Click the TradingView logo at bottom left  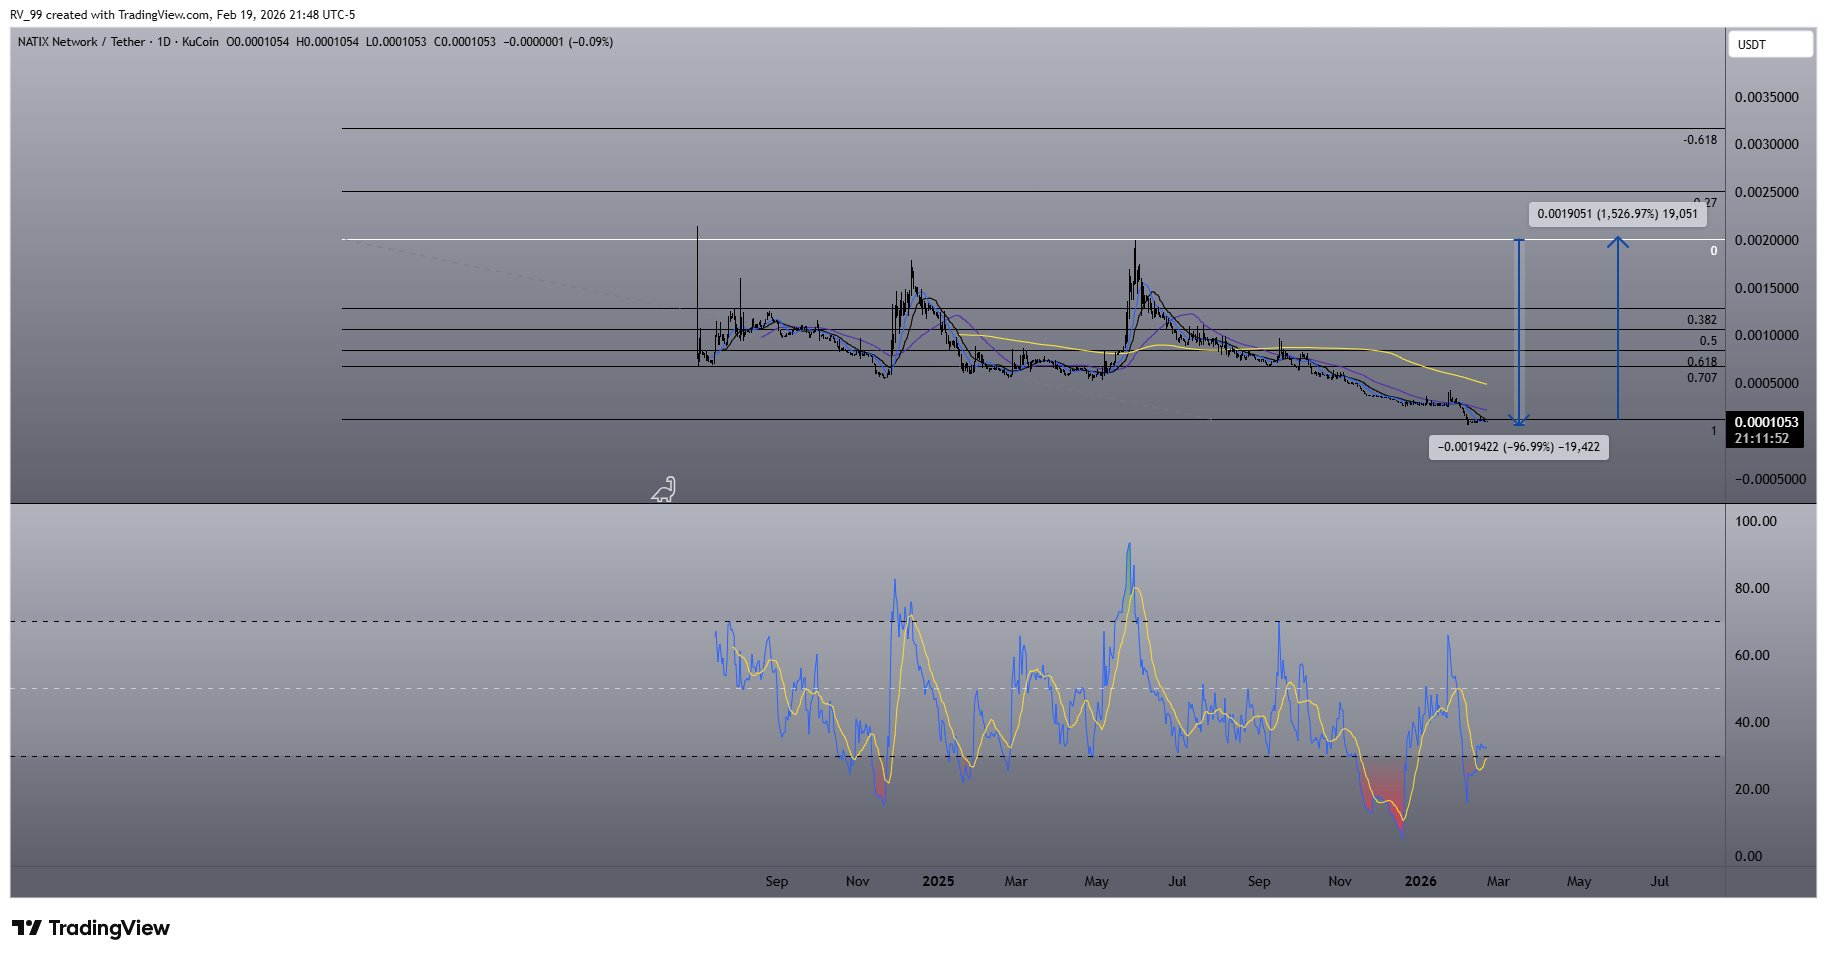(x=91, y=928)
